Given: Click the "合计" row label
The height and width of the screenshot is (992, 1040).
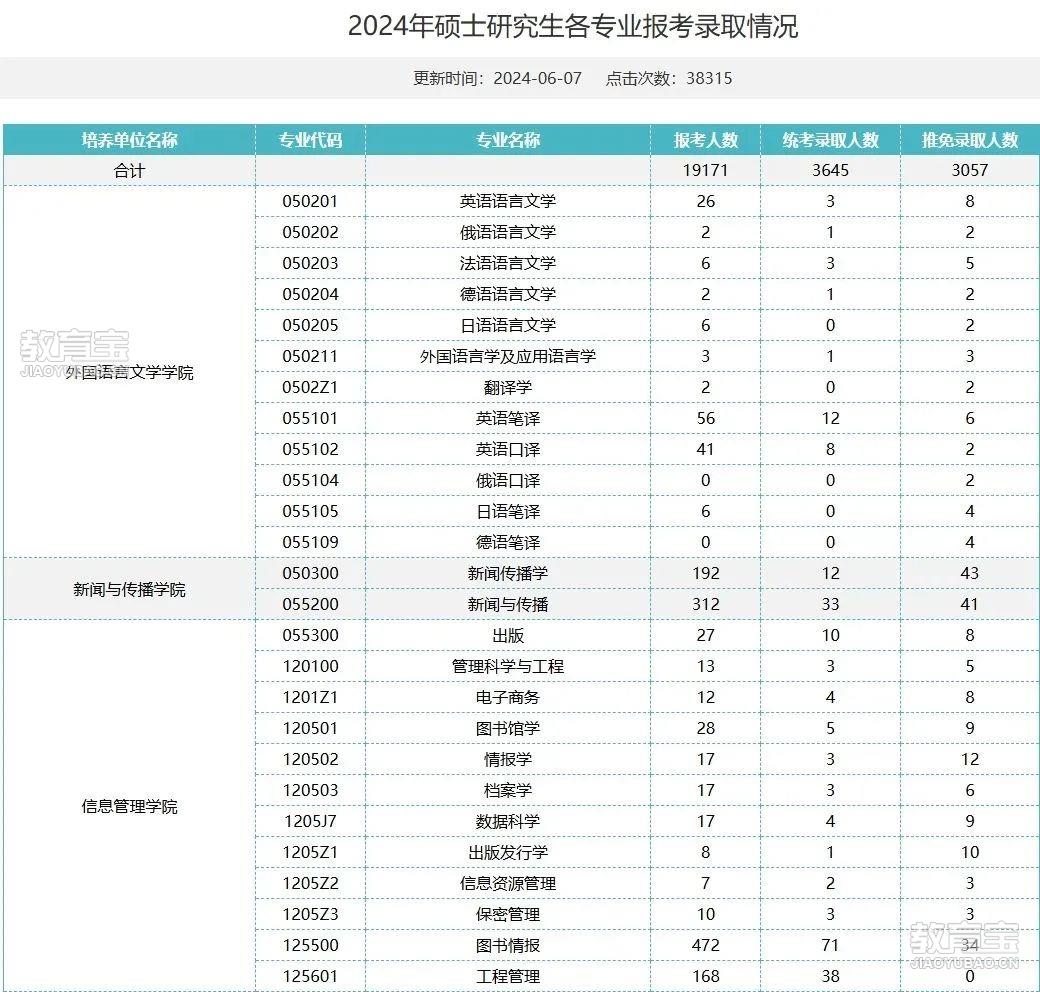Looking at the screenshot, I should 129,170.
